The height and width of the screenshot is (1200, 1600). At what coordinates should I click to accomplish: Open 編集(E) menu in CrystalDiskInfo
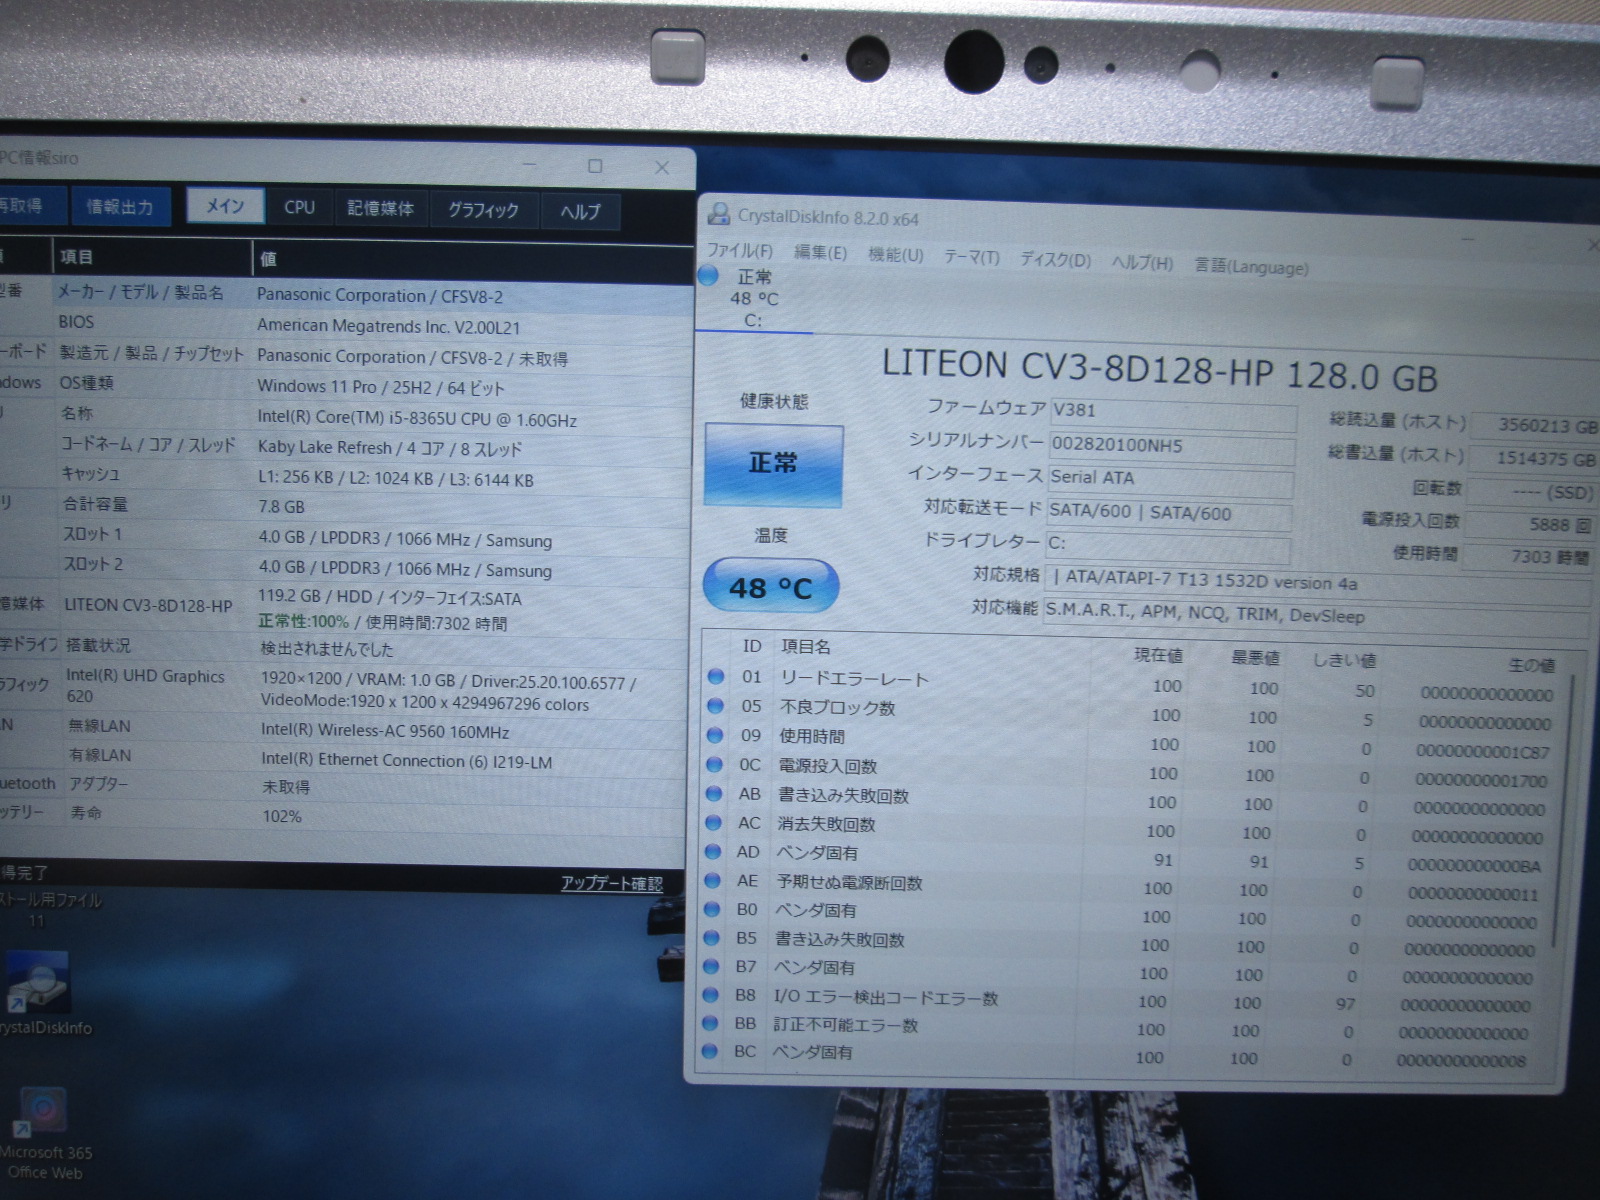pyautogui.click(x=820, y=253)
